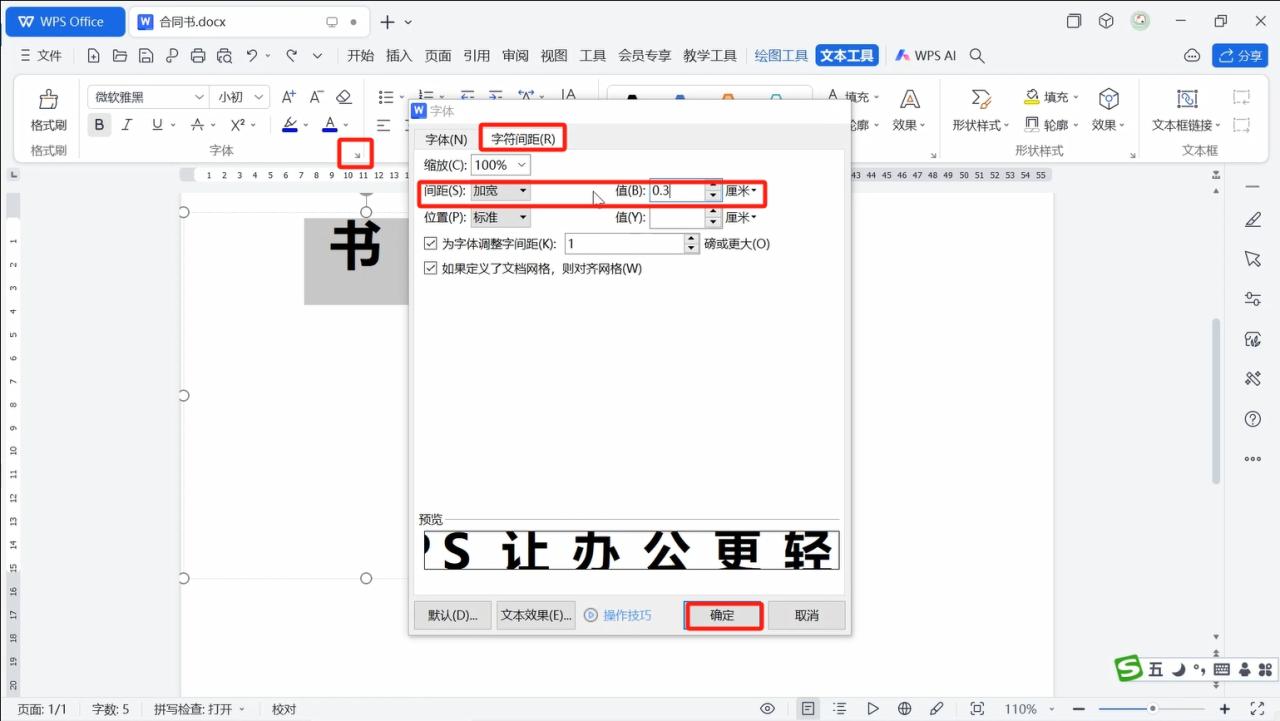Screen dimensions: 1280x721
Task: Switch to the 字体(N) tab
Action: click(x=446, y=139)
